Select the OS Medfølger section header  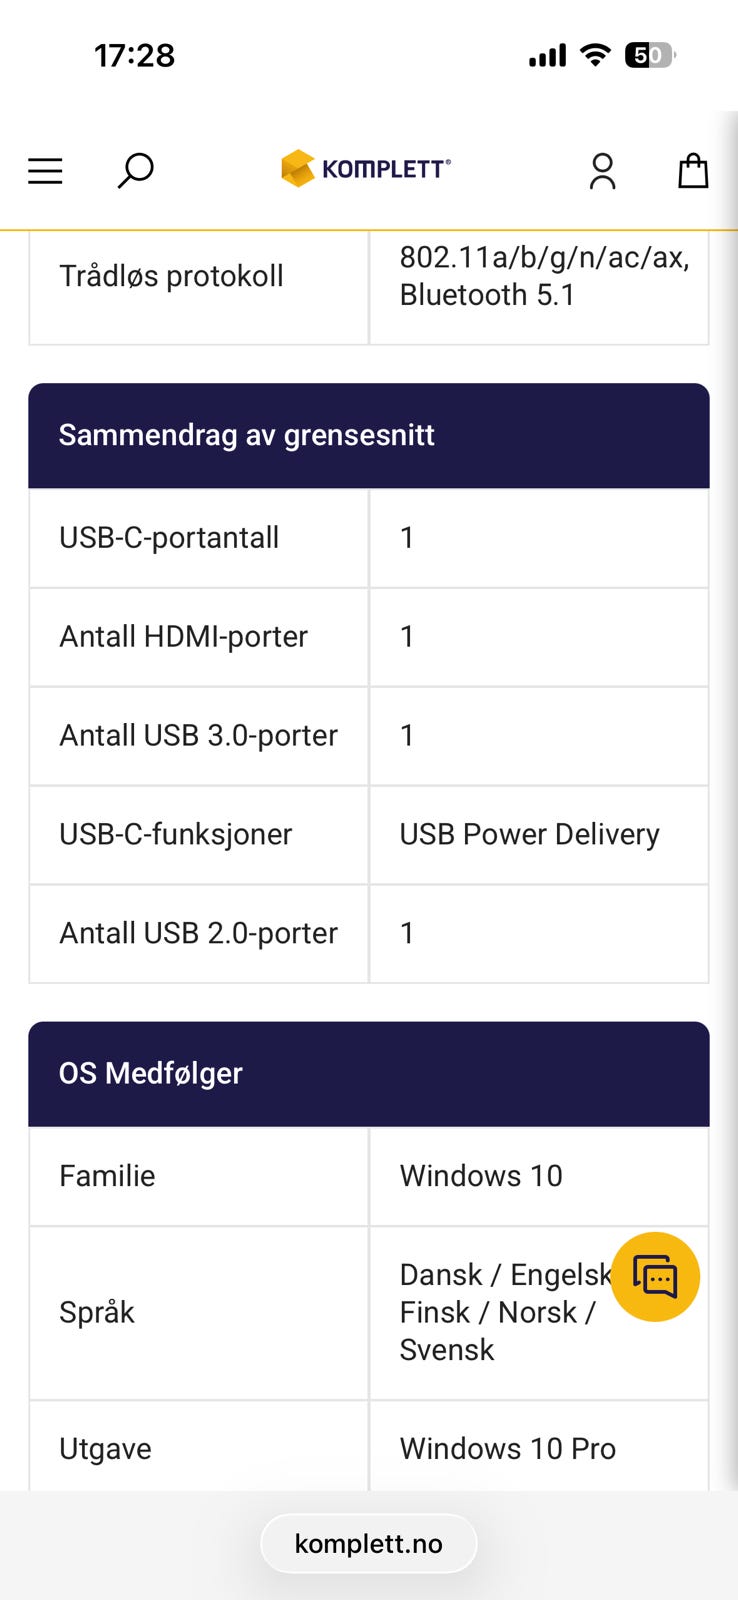tap(369, 1073)
